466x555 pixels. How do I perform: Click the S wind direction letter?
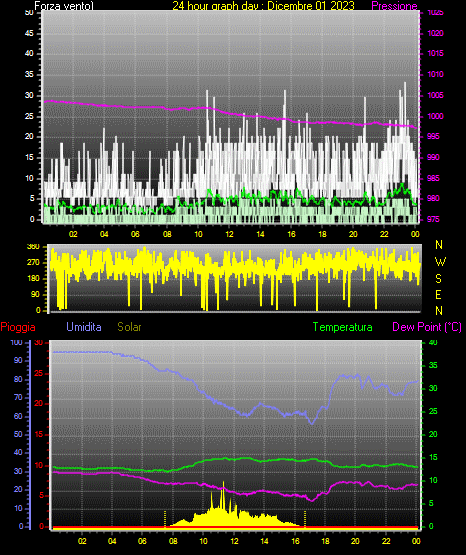438,279
